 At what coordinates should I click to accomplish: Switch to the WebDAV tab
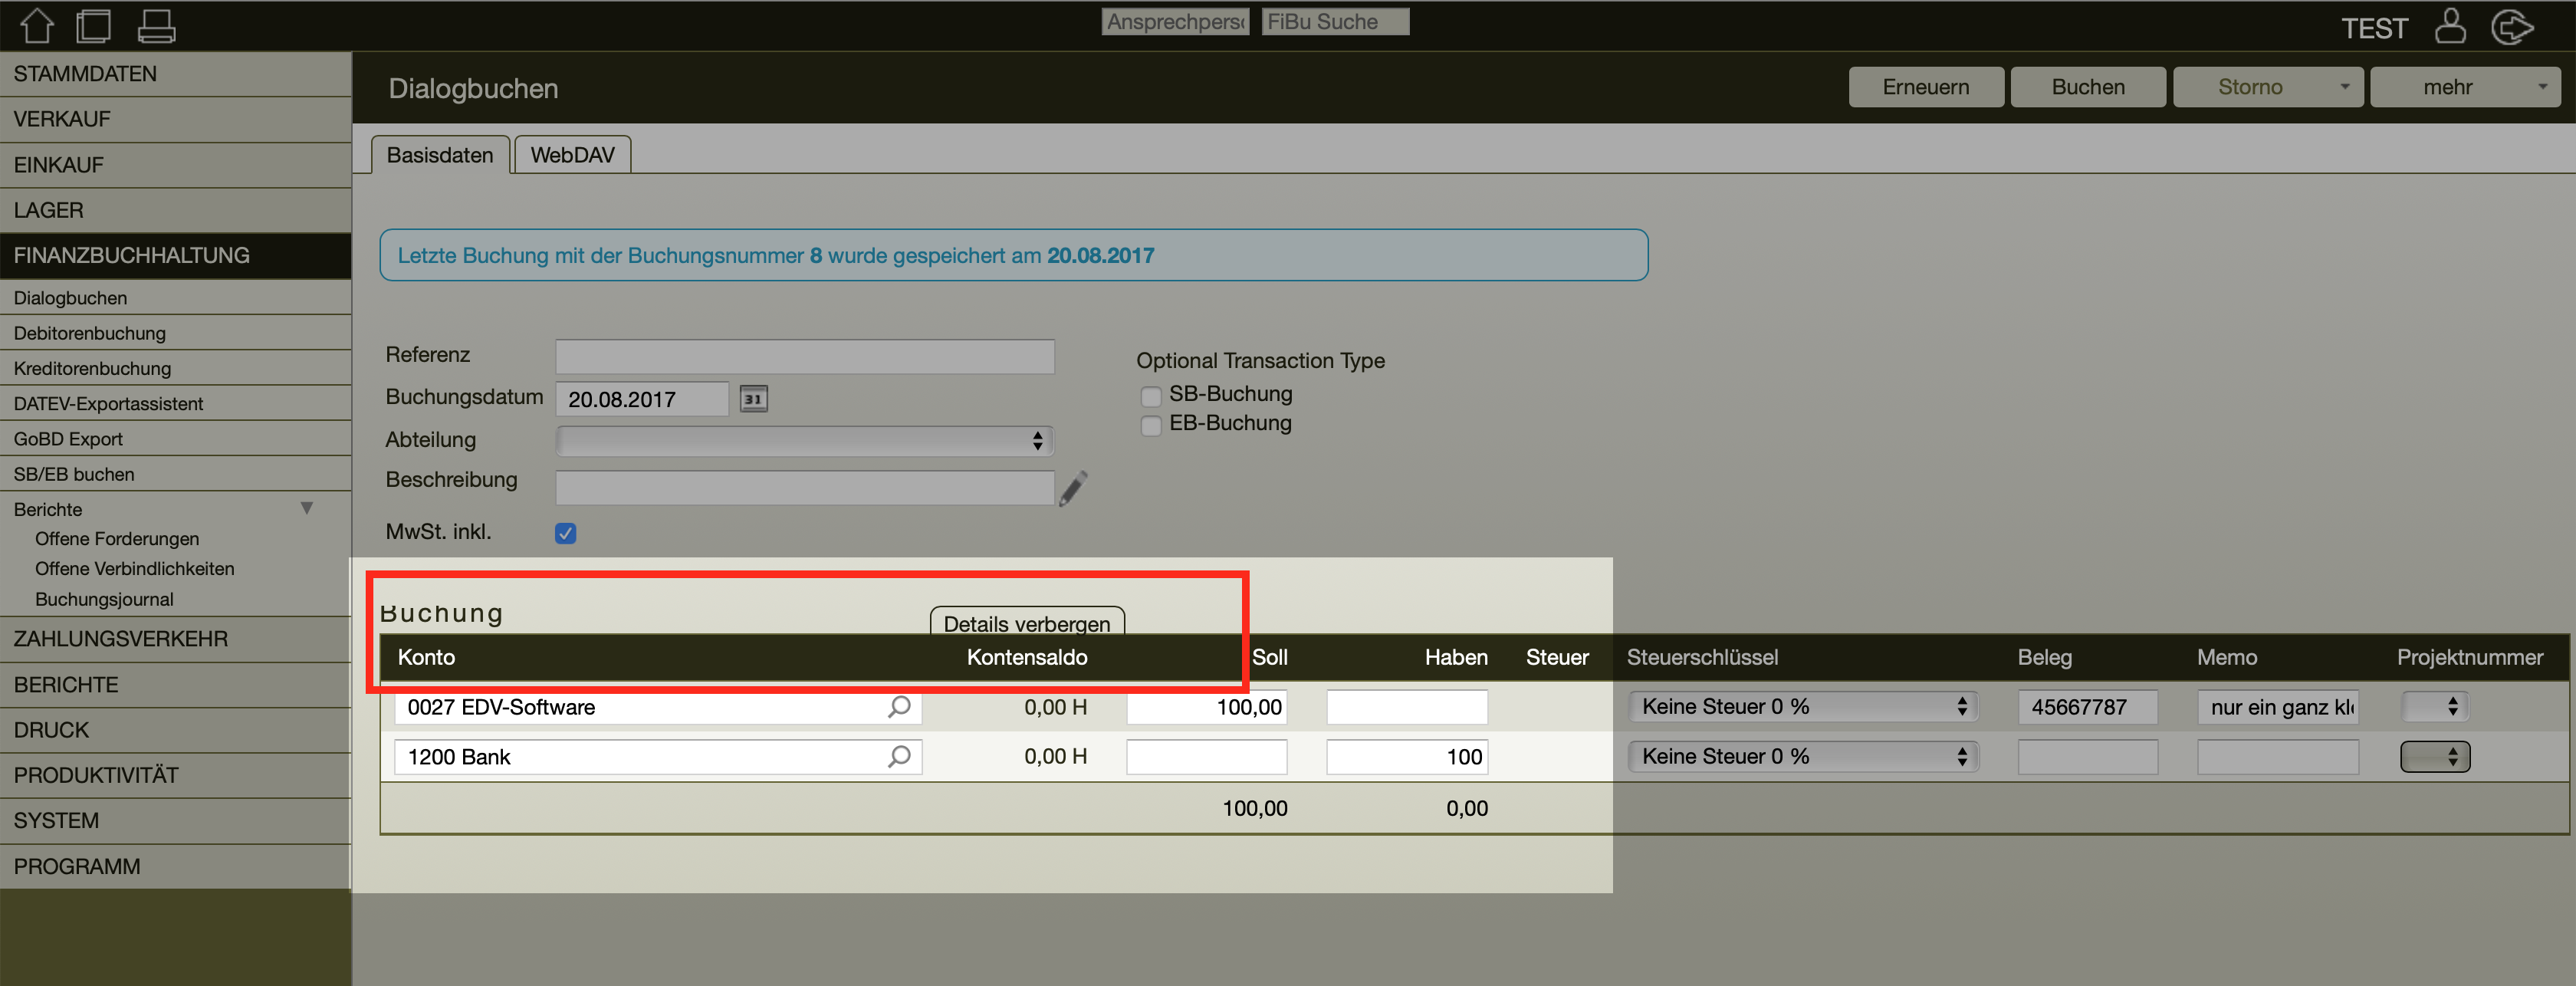tap(572, 155)
